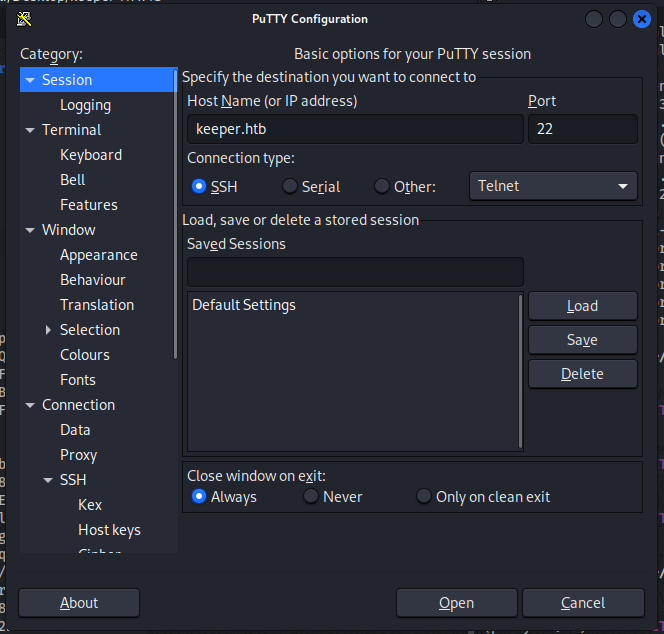Viewport: 664px width, 634px height.
Task: Click the Delete session button
Action: click(583, 374)
